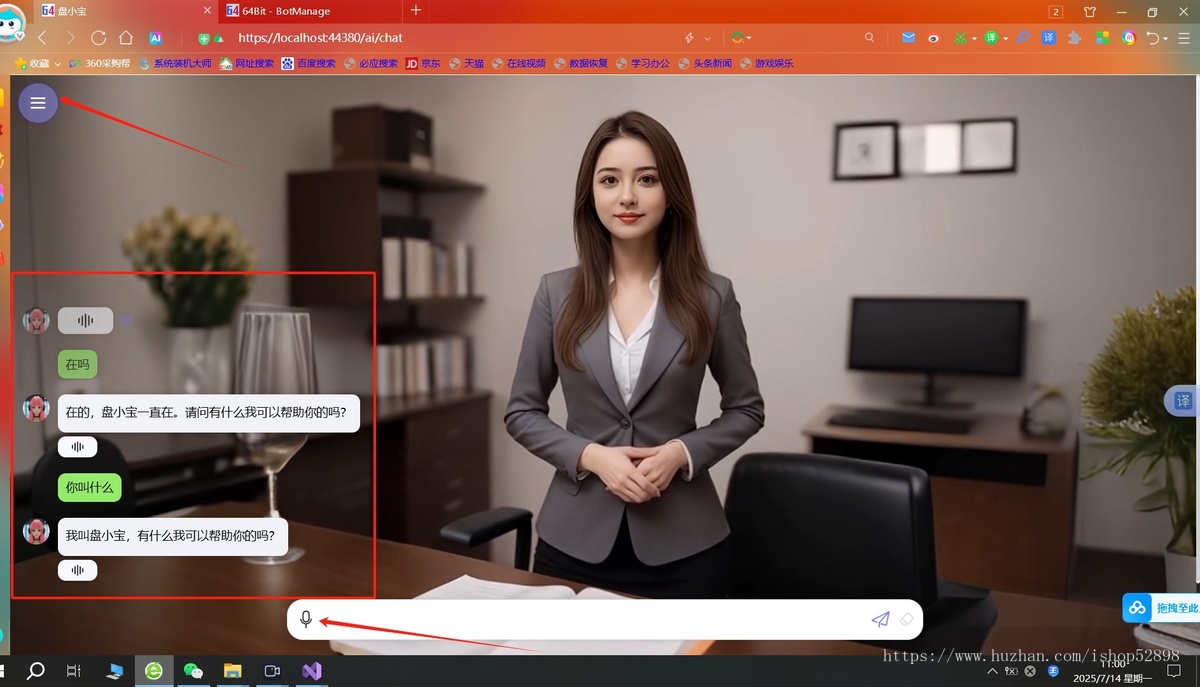Reload the page with the refresh icon
This screenshot has height=687, width=1200.
click(98, 38)
